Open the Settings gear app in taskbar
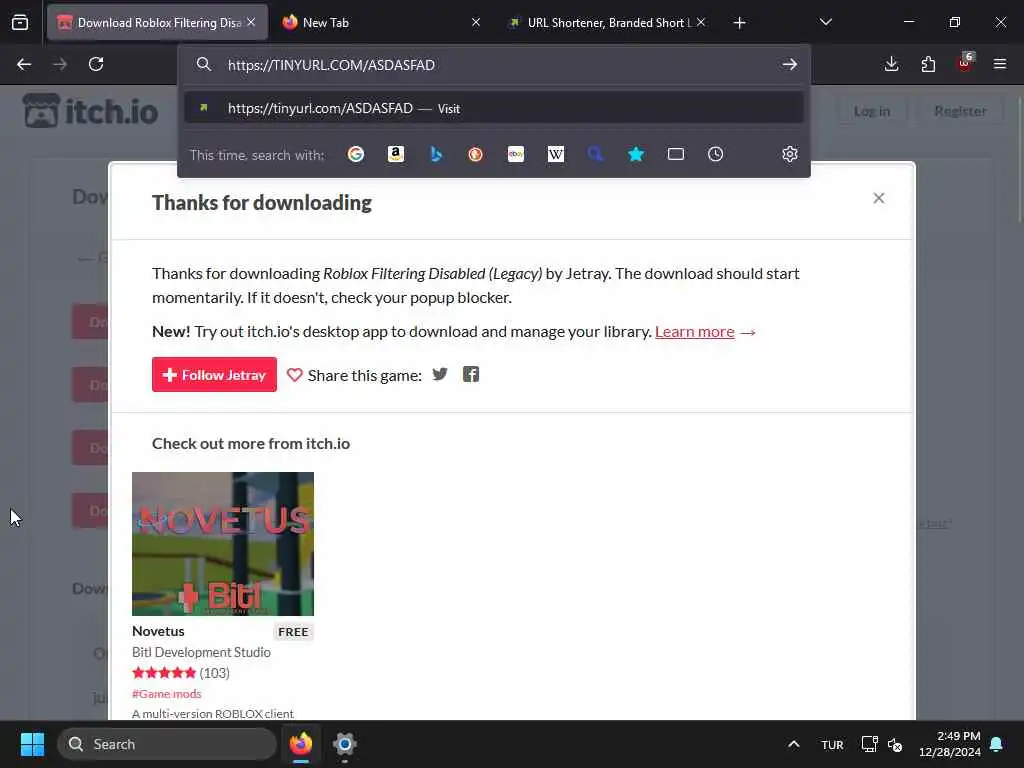The width and height of the screenshot is (1024, 768). coord(345,744)
